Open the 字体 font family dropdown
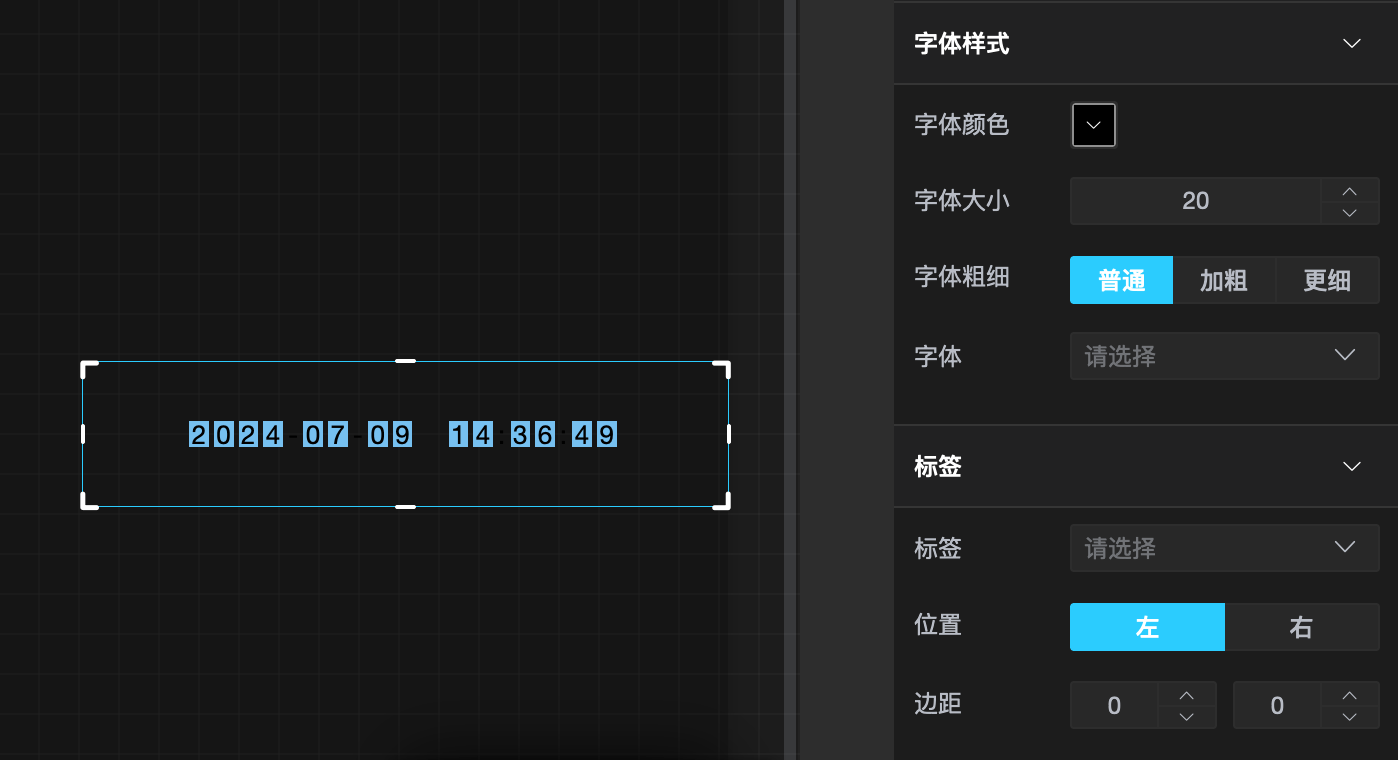1398x760 pixels. [1225, 356]
